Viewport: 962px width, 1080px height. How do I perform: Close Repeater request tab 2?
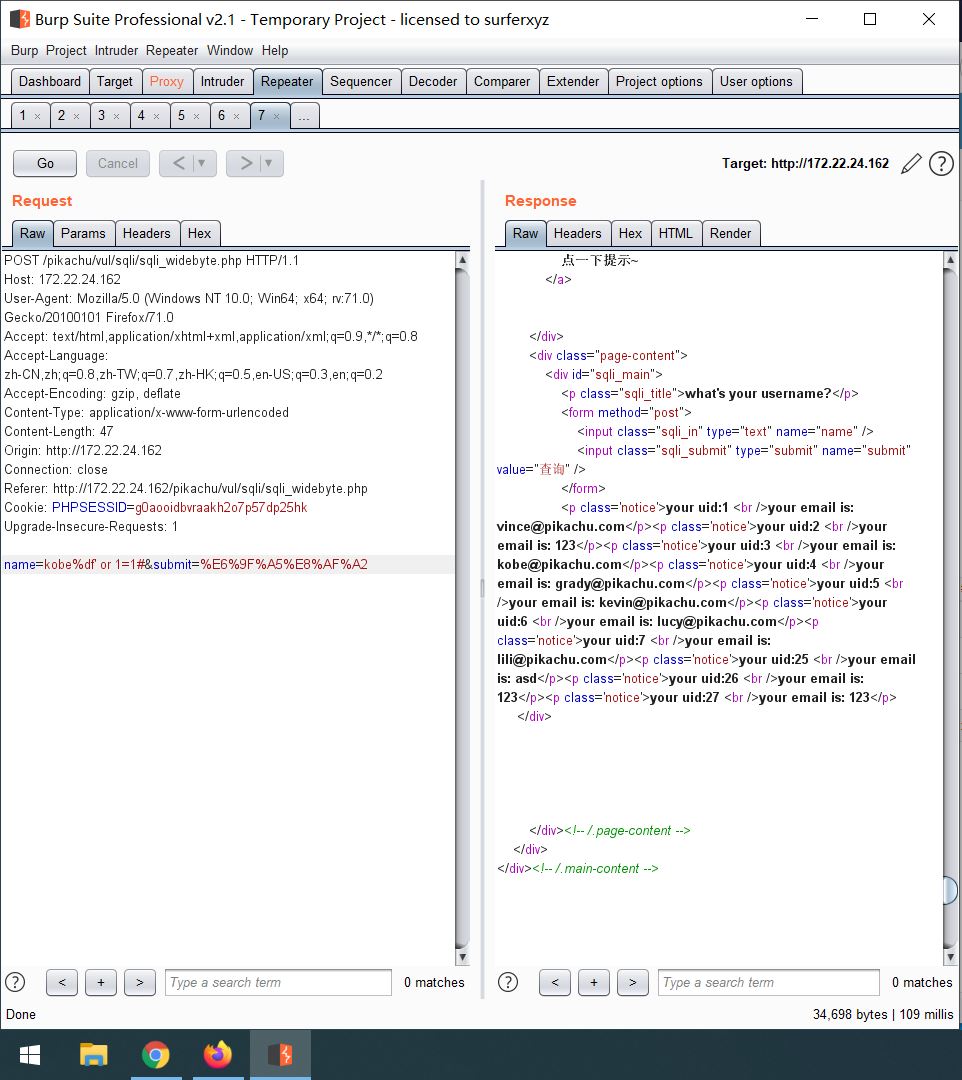(x=76, y=116)
